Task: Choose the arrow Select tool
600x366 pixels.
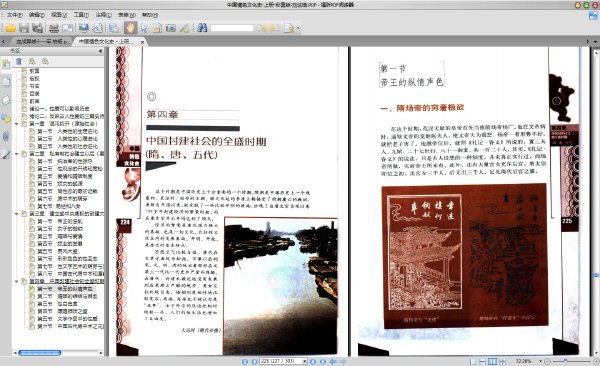Action: (x=144, y=28)
